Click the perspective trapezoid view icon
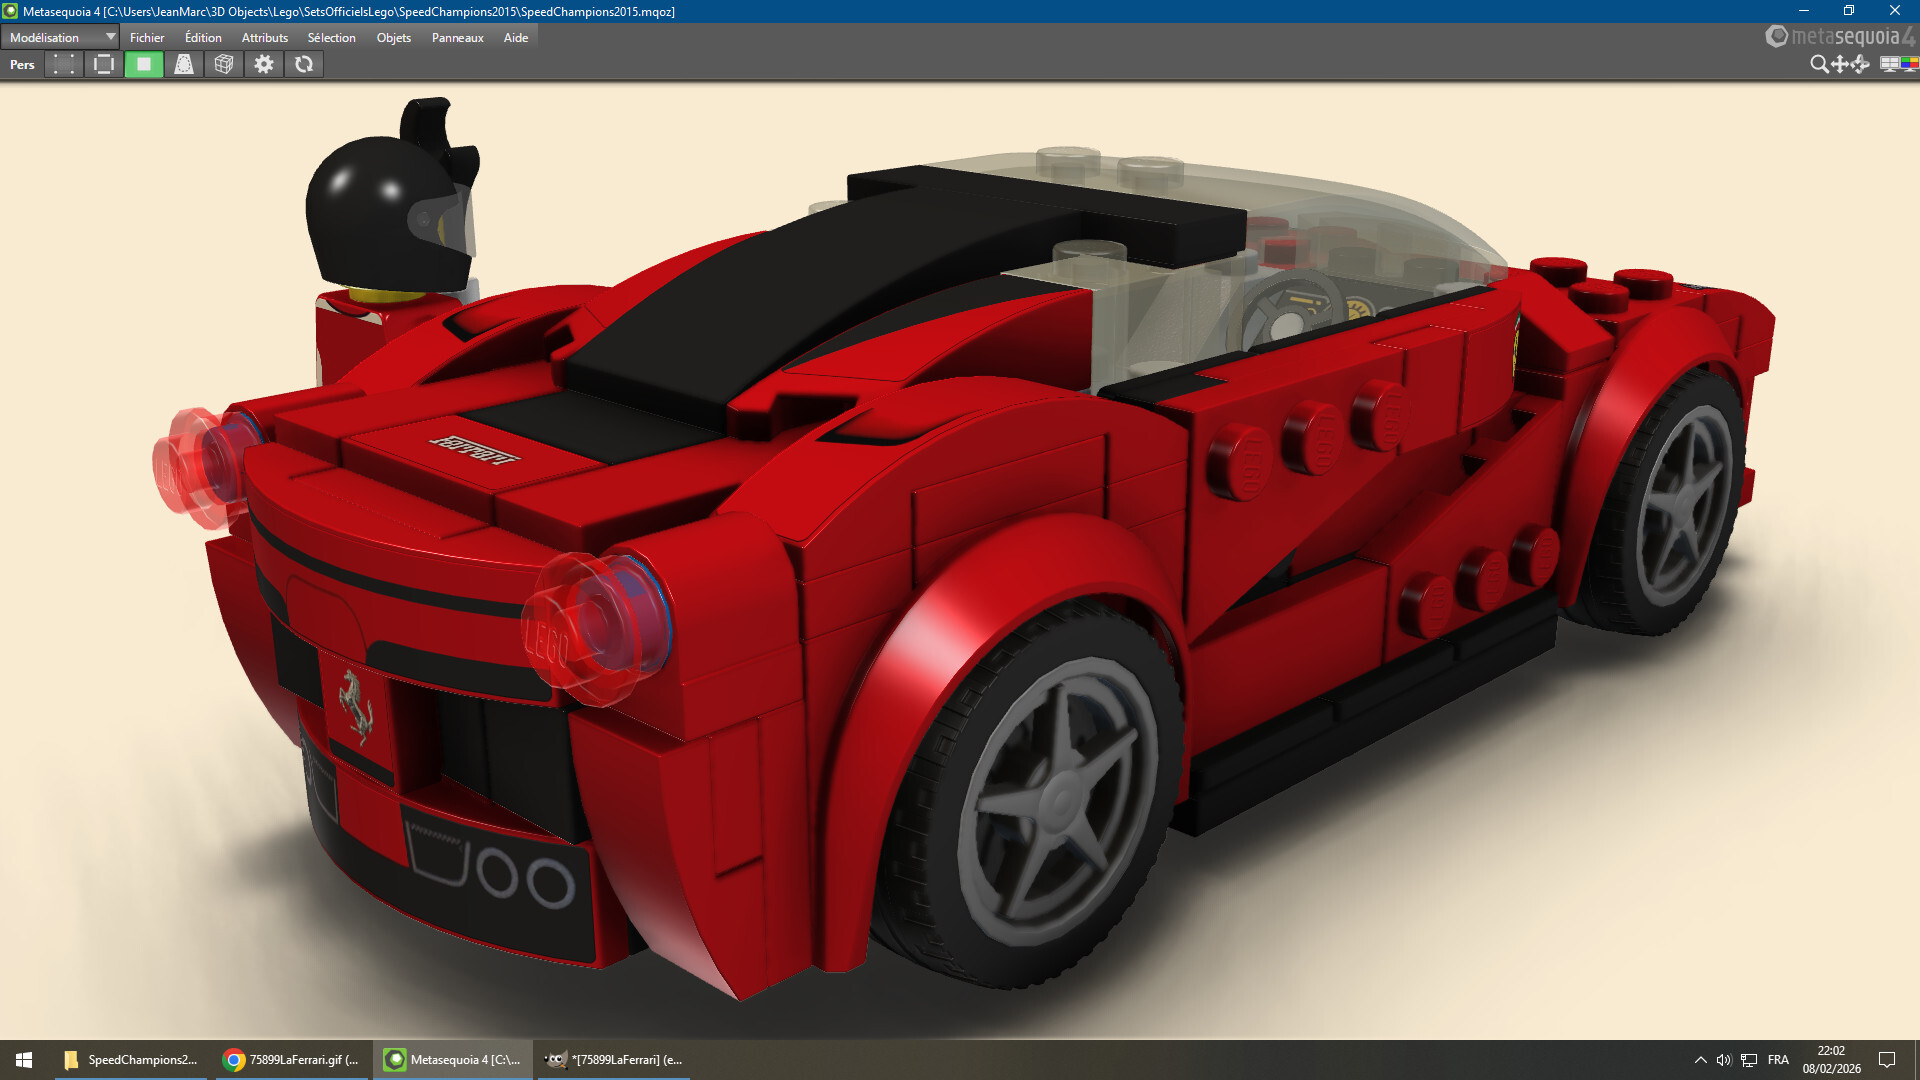Image resolution: width=1920 pixels, height=1080 pixels. point(184,64)
